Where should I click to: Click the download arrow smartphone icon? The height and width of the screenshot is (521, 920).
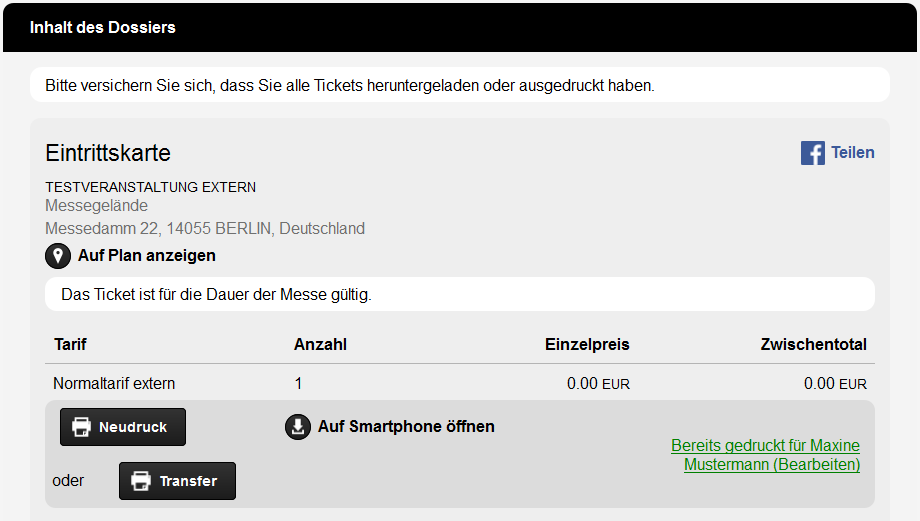click(298, 427)
